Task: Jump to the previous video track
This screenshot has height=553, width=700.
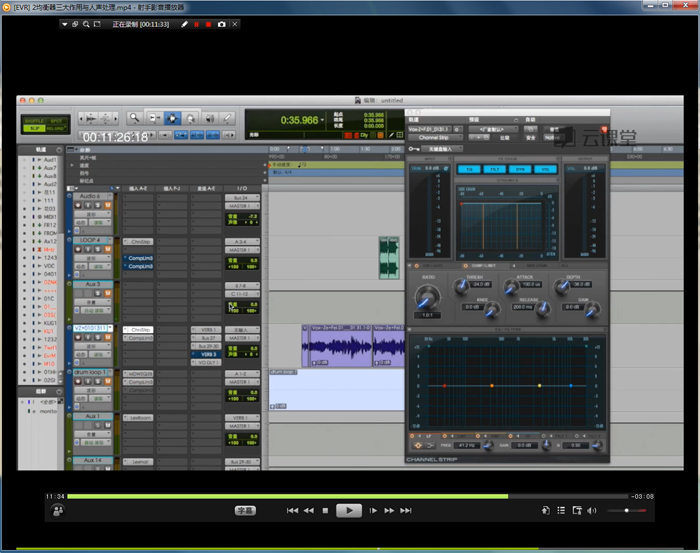Action: (x=292, y=511)
